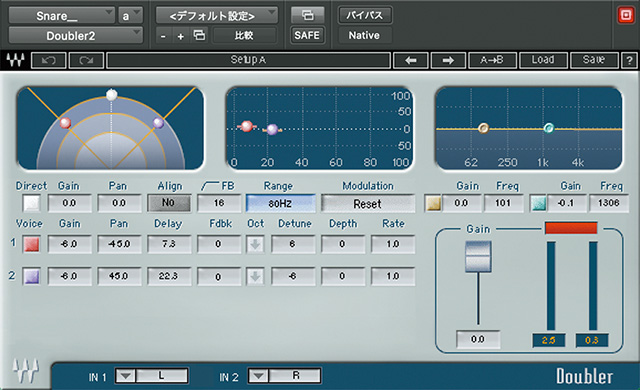Image resolution: width=640 pixels, height=390 pixels.
Task: Open the insert slot 'a' dropdown
Action: click(x=131, y=16)
